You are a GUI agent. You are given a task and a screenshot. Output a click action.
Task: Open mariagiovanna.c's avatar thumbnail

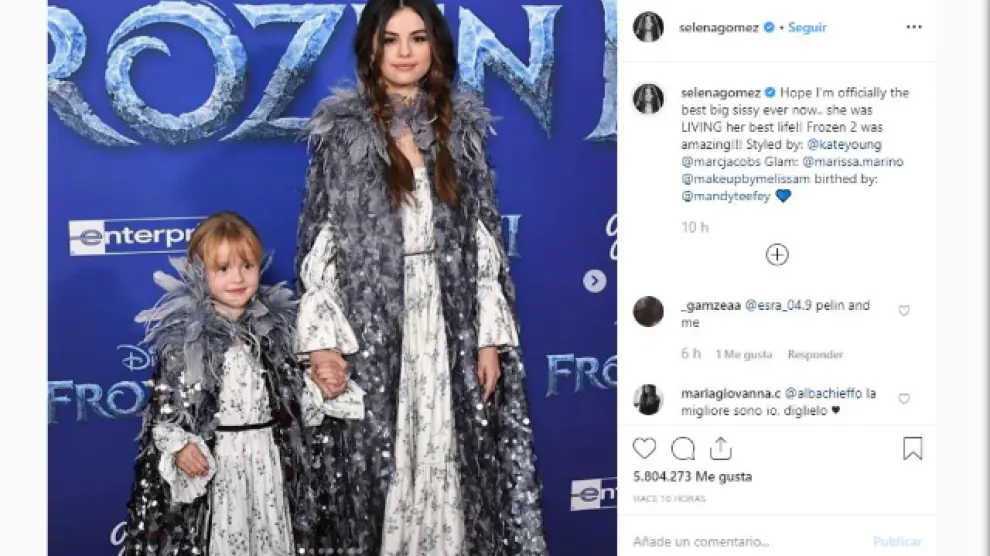click(648, 399)
